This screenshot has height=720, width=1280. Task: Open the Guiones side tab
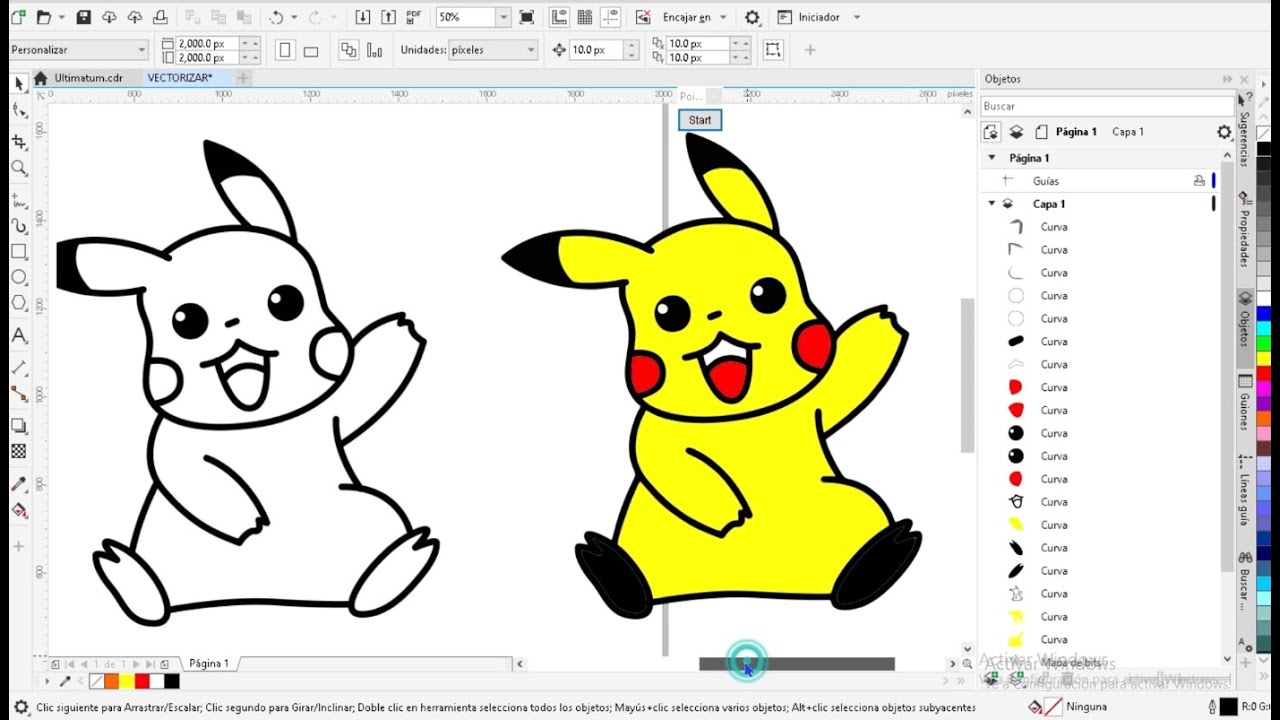click(x=1245, y=403)
